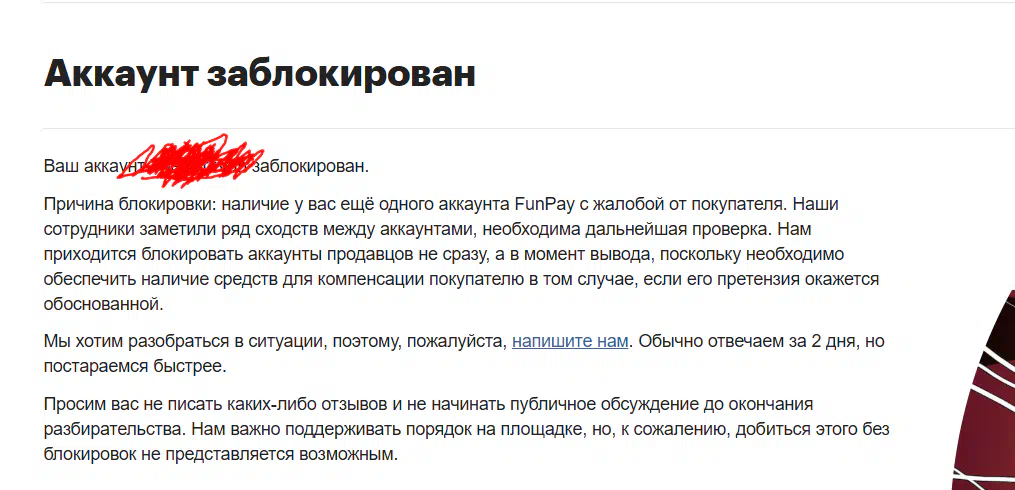
Task: Click the "блокировок не представляется возможным." line
Action: (219, 454)
